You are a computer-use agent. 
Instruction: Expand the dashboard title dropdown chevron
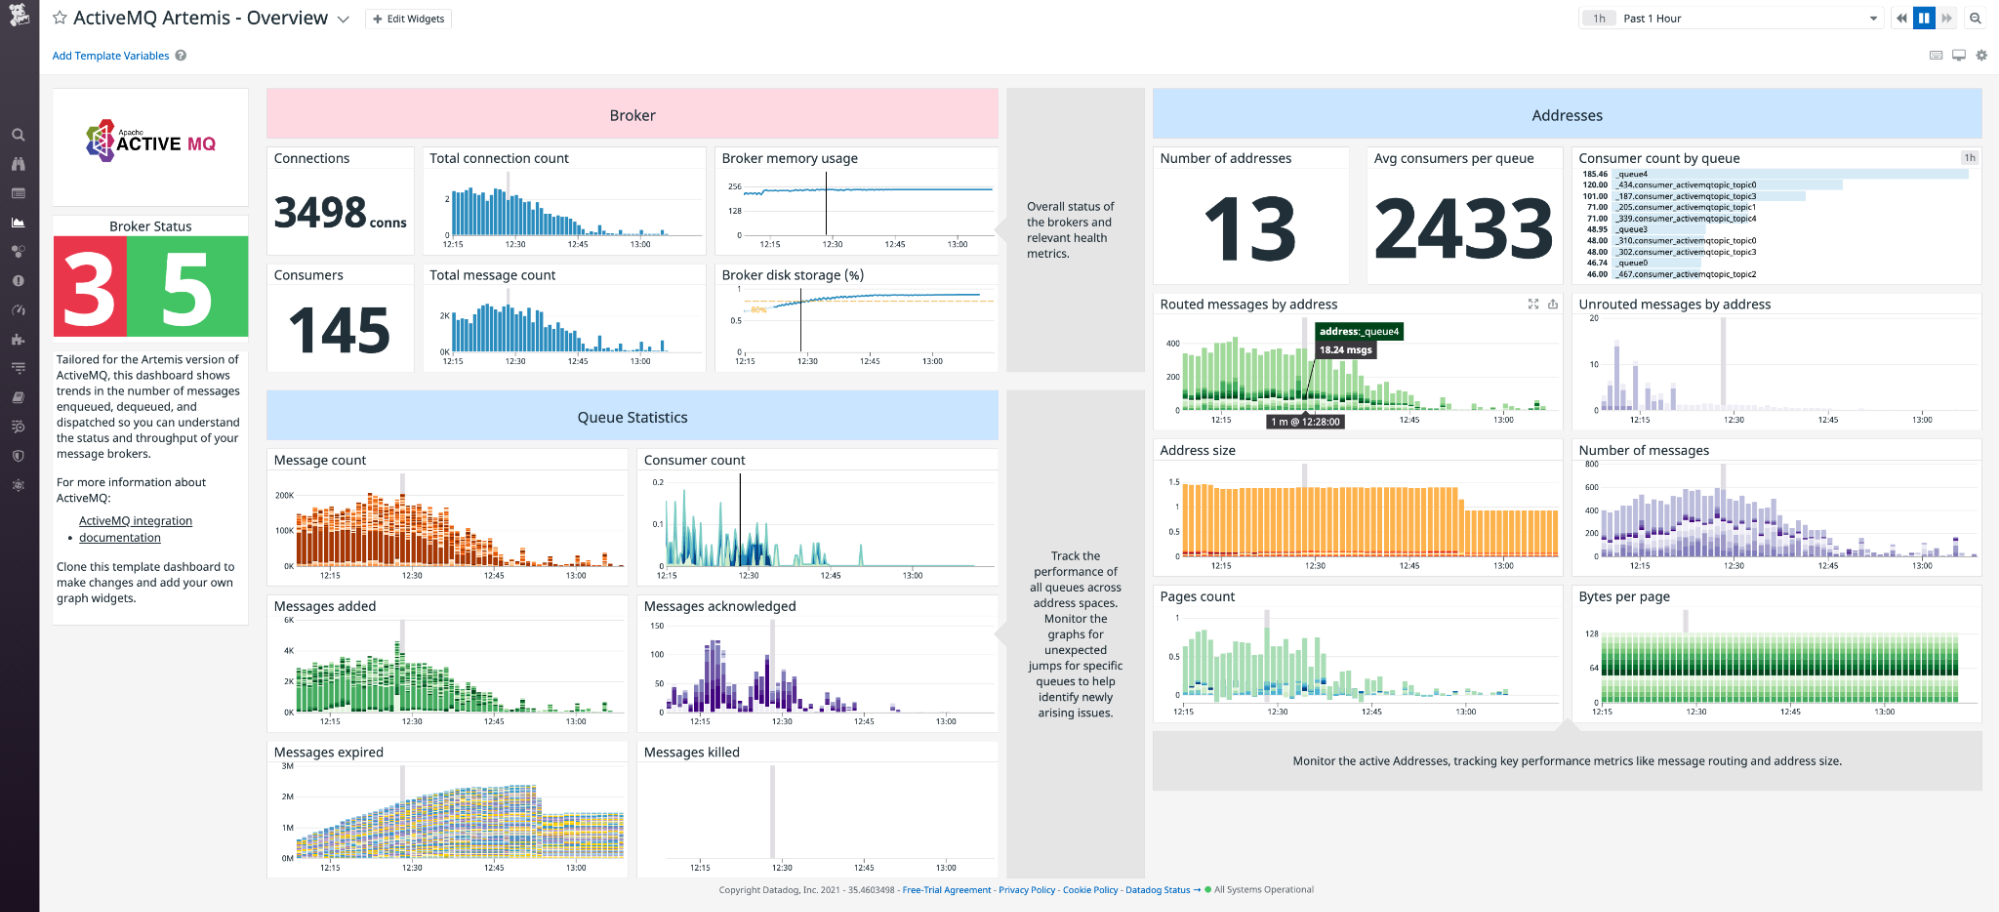[x=343, y=18]
